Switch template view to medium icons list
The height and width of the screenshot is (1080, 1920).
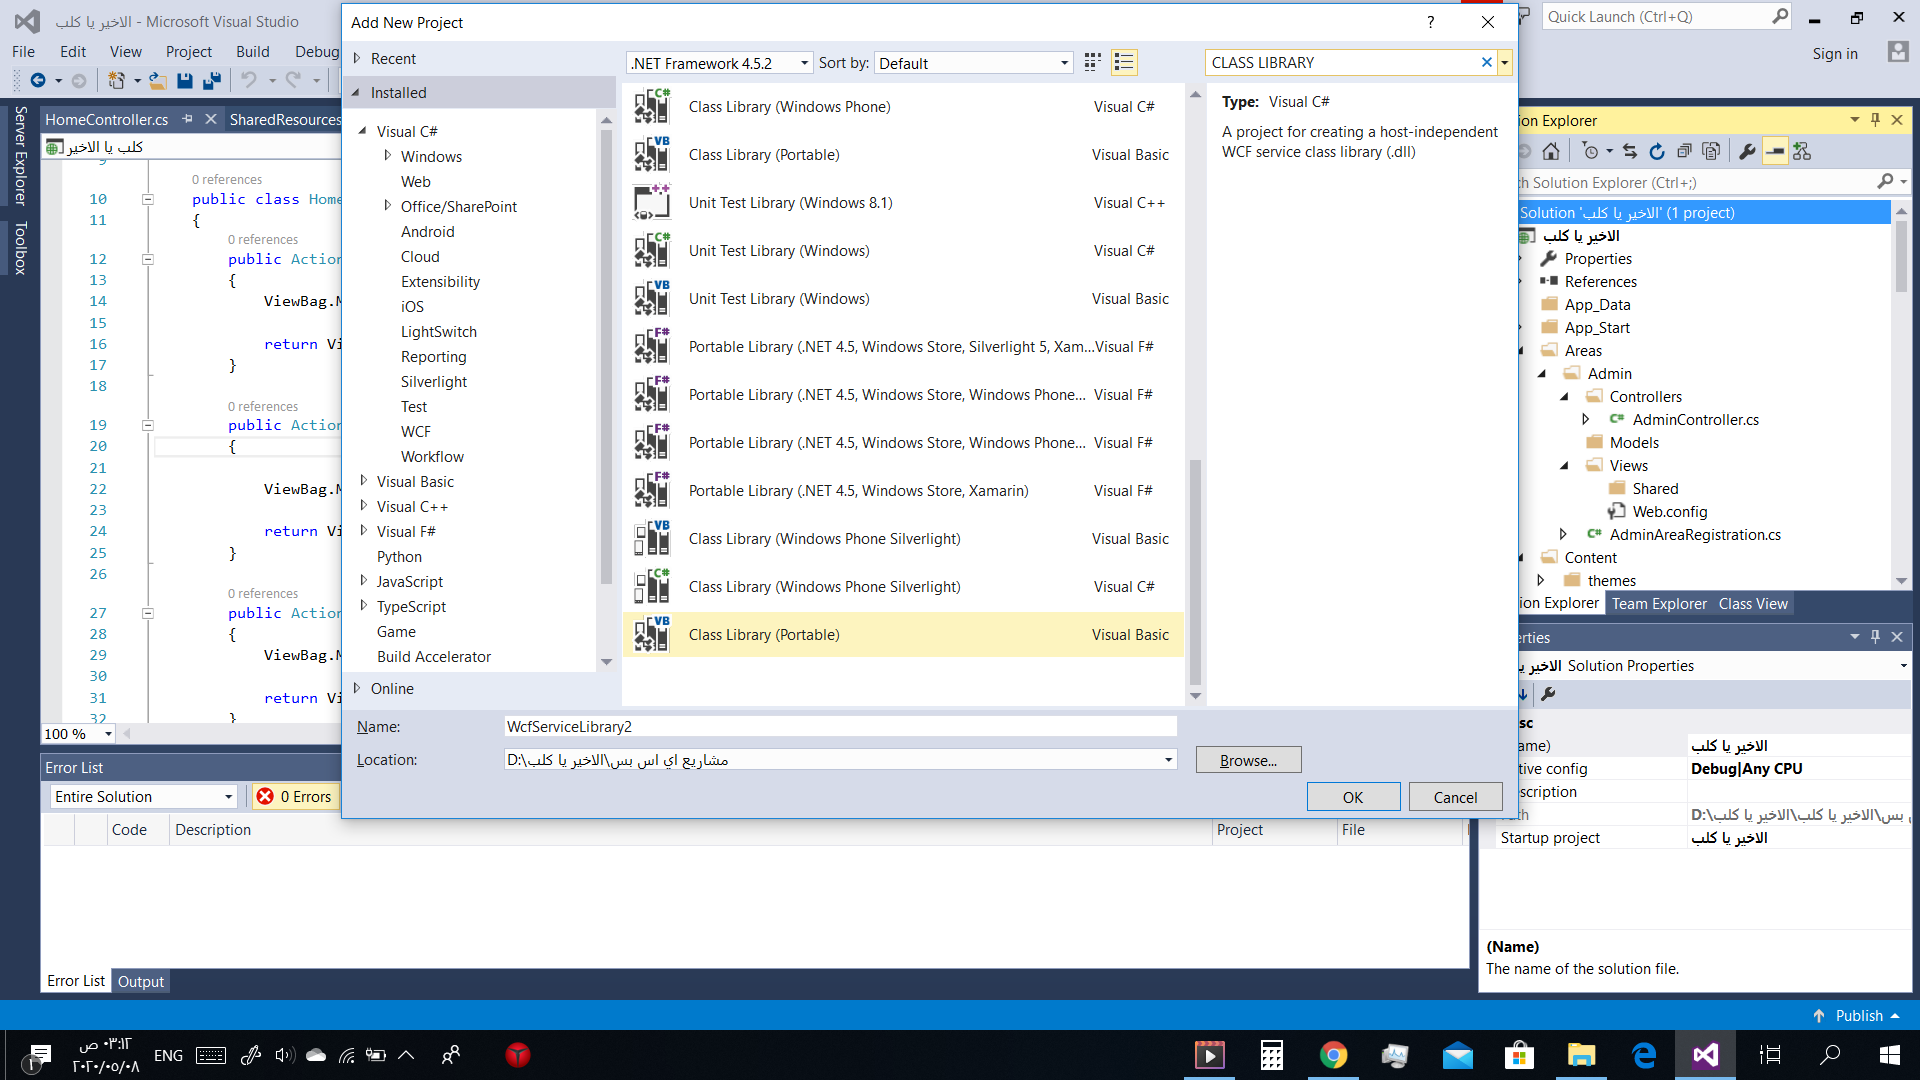click(1124, 62)
